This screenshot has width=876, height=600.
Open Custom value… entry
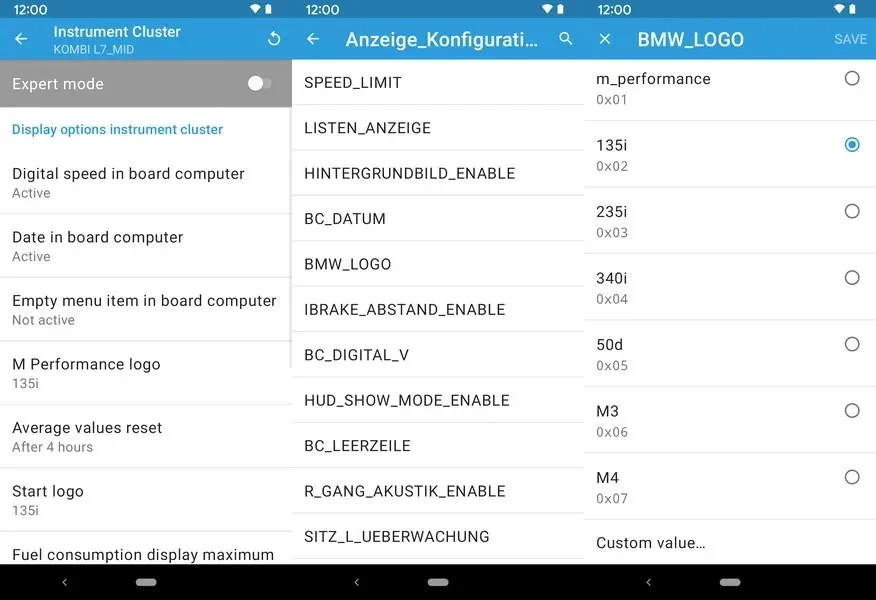click(730, 542)
